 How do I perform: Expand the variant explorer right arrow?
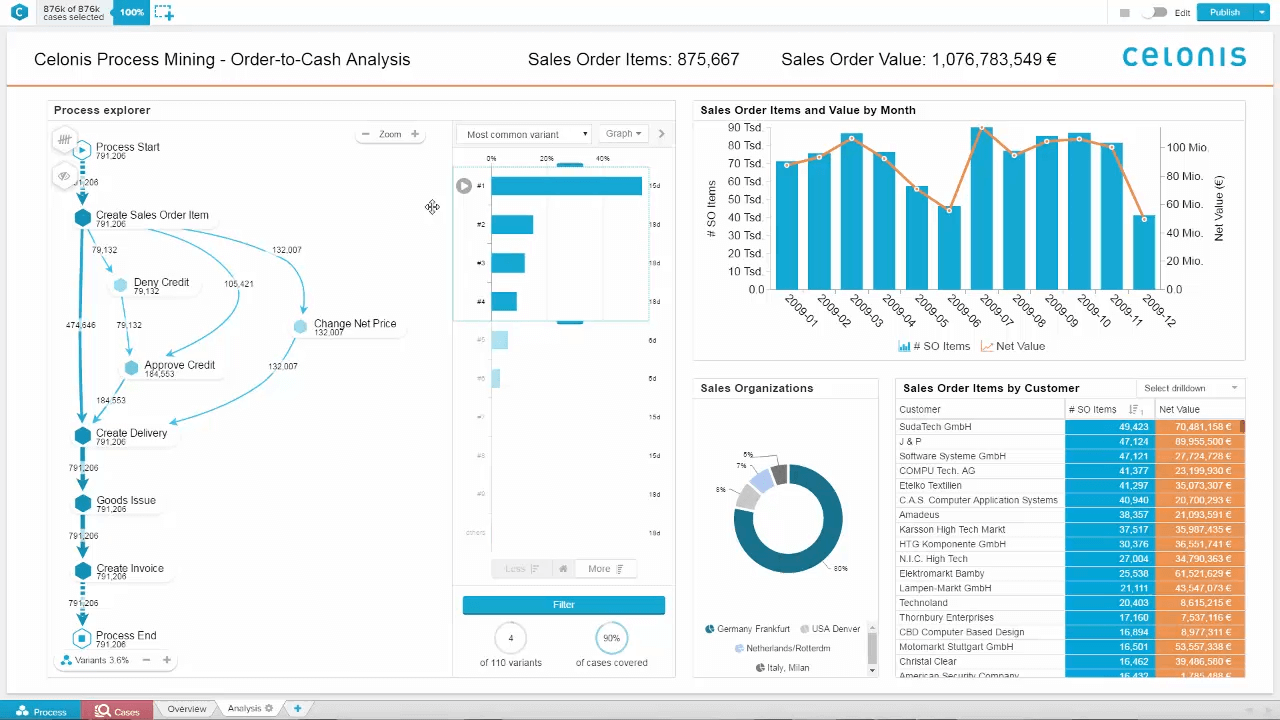tap(661, 134)
